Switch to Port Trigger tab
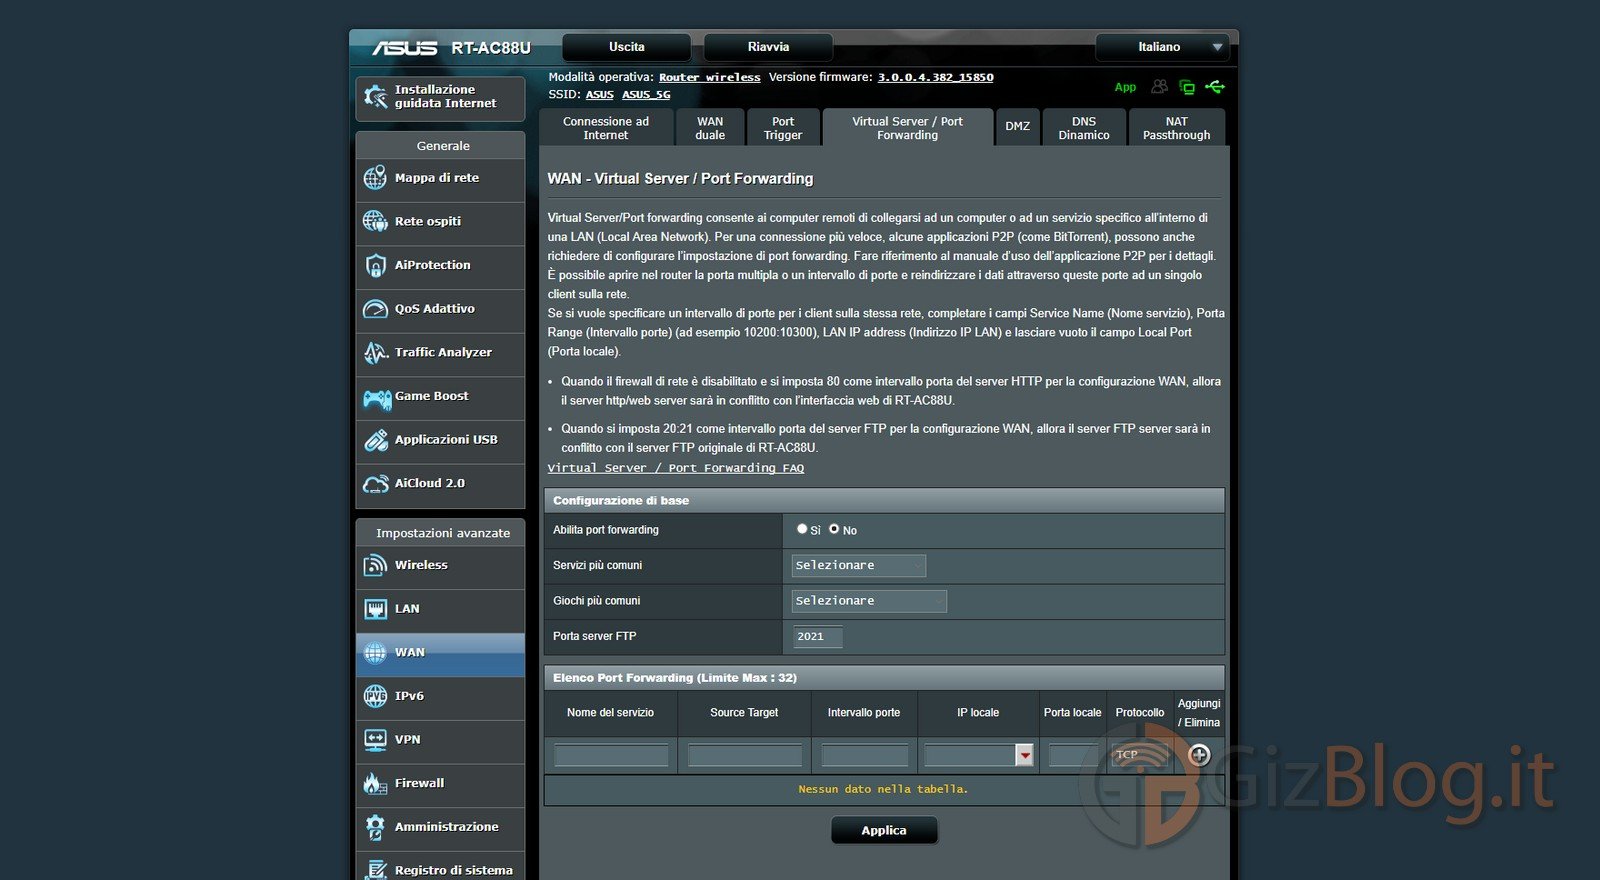1600x880 pixels. click(x=783, y=128)
